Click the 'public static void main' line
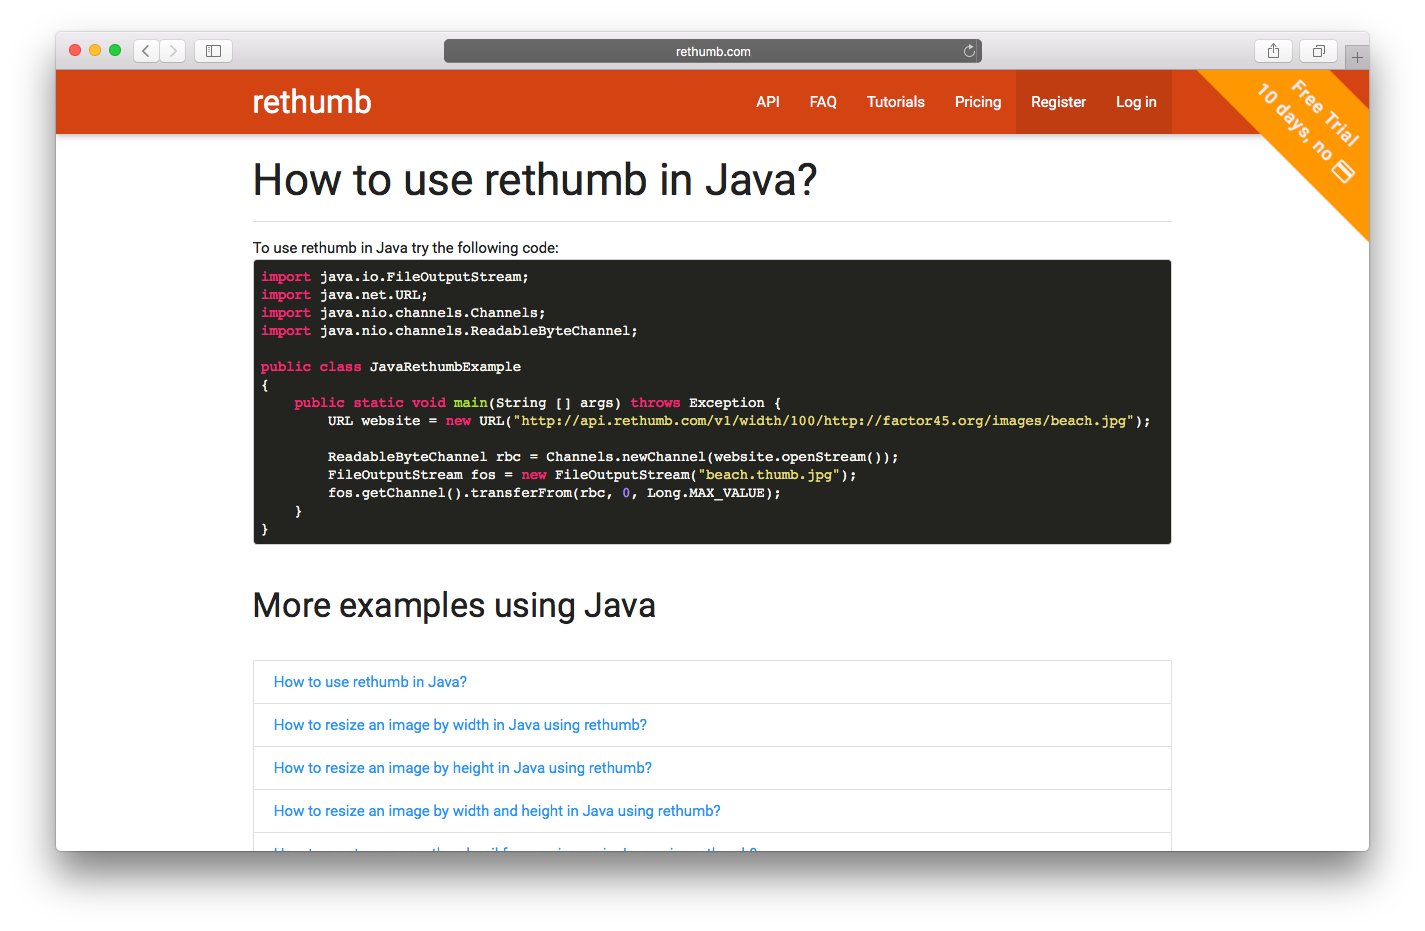1425x931 pixels. (x=538, y=403)
